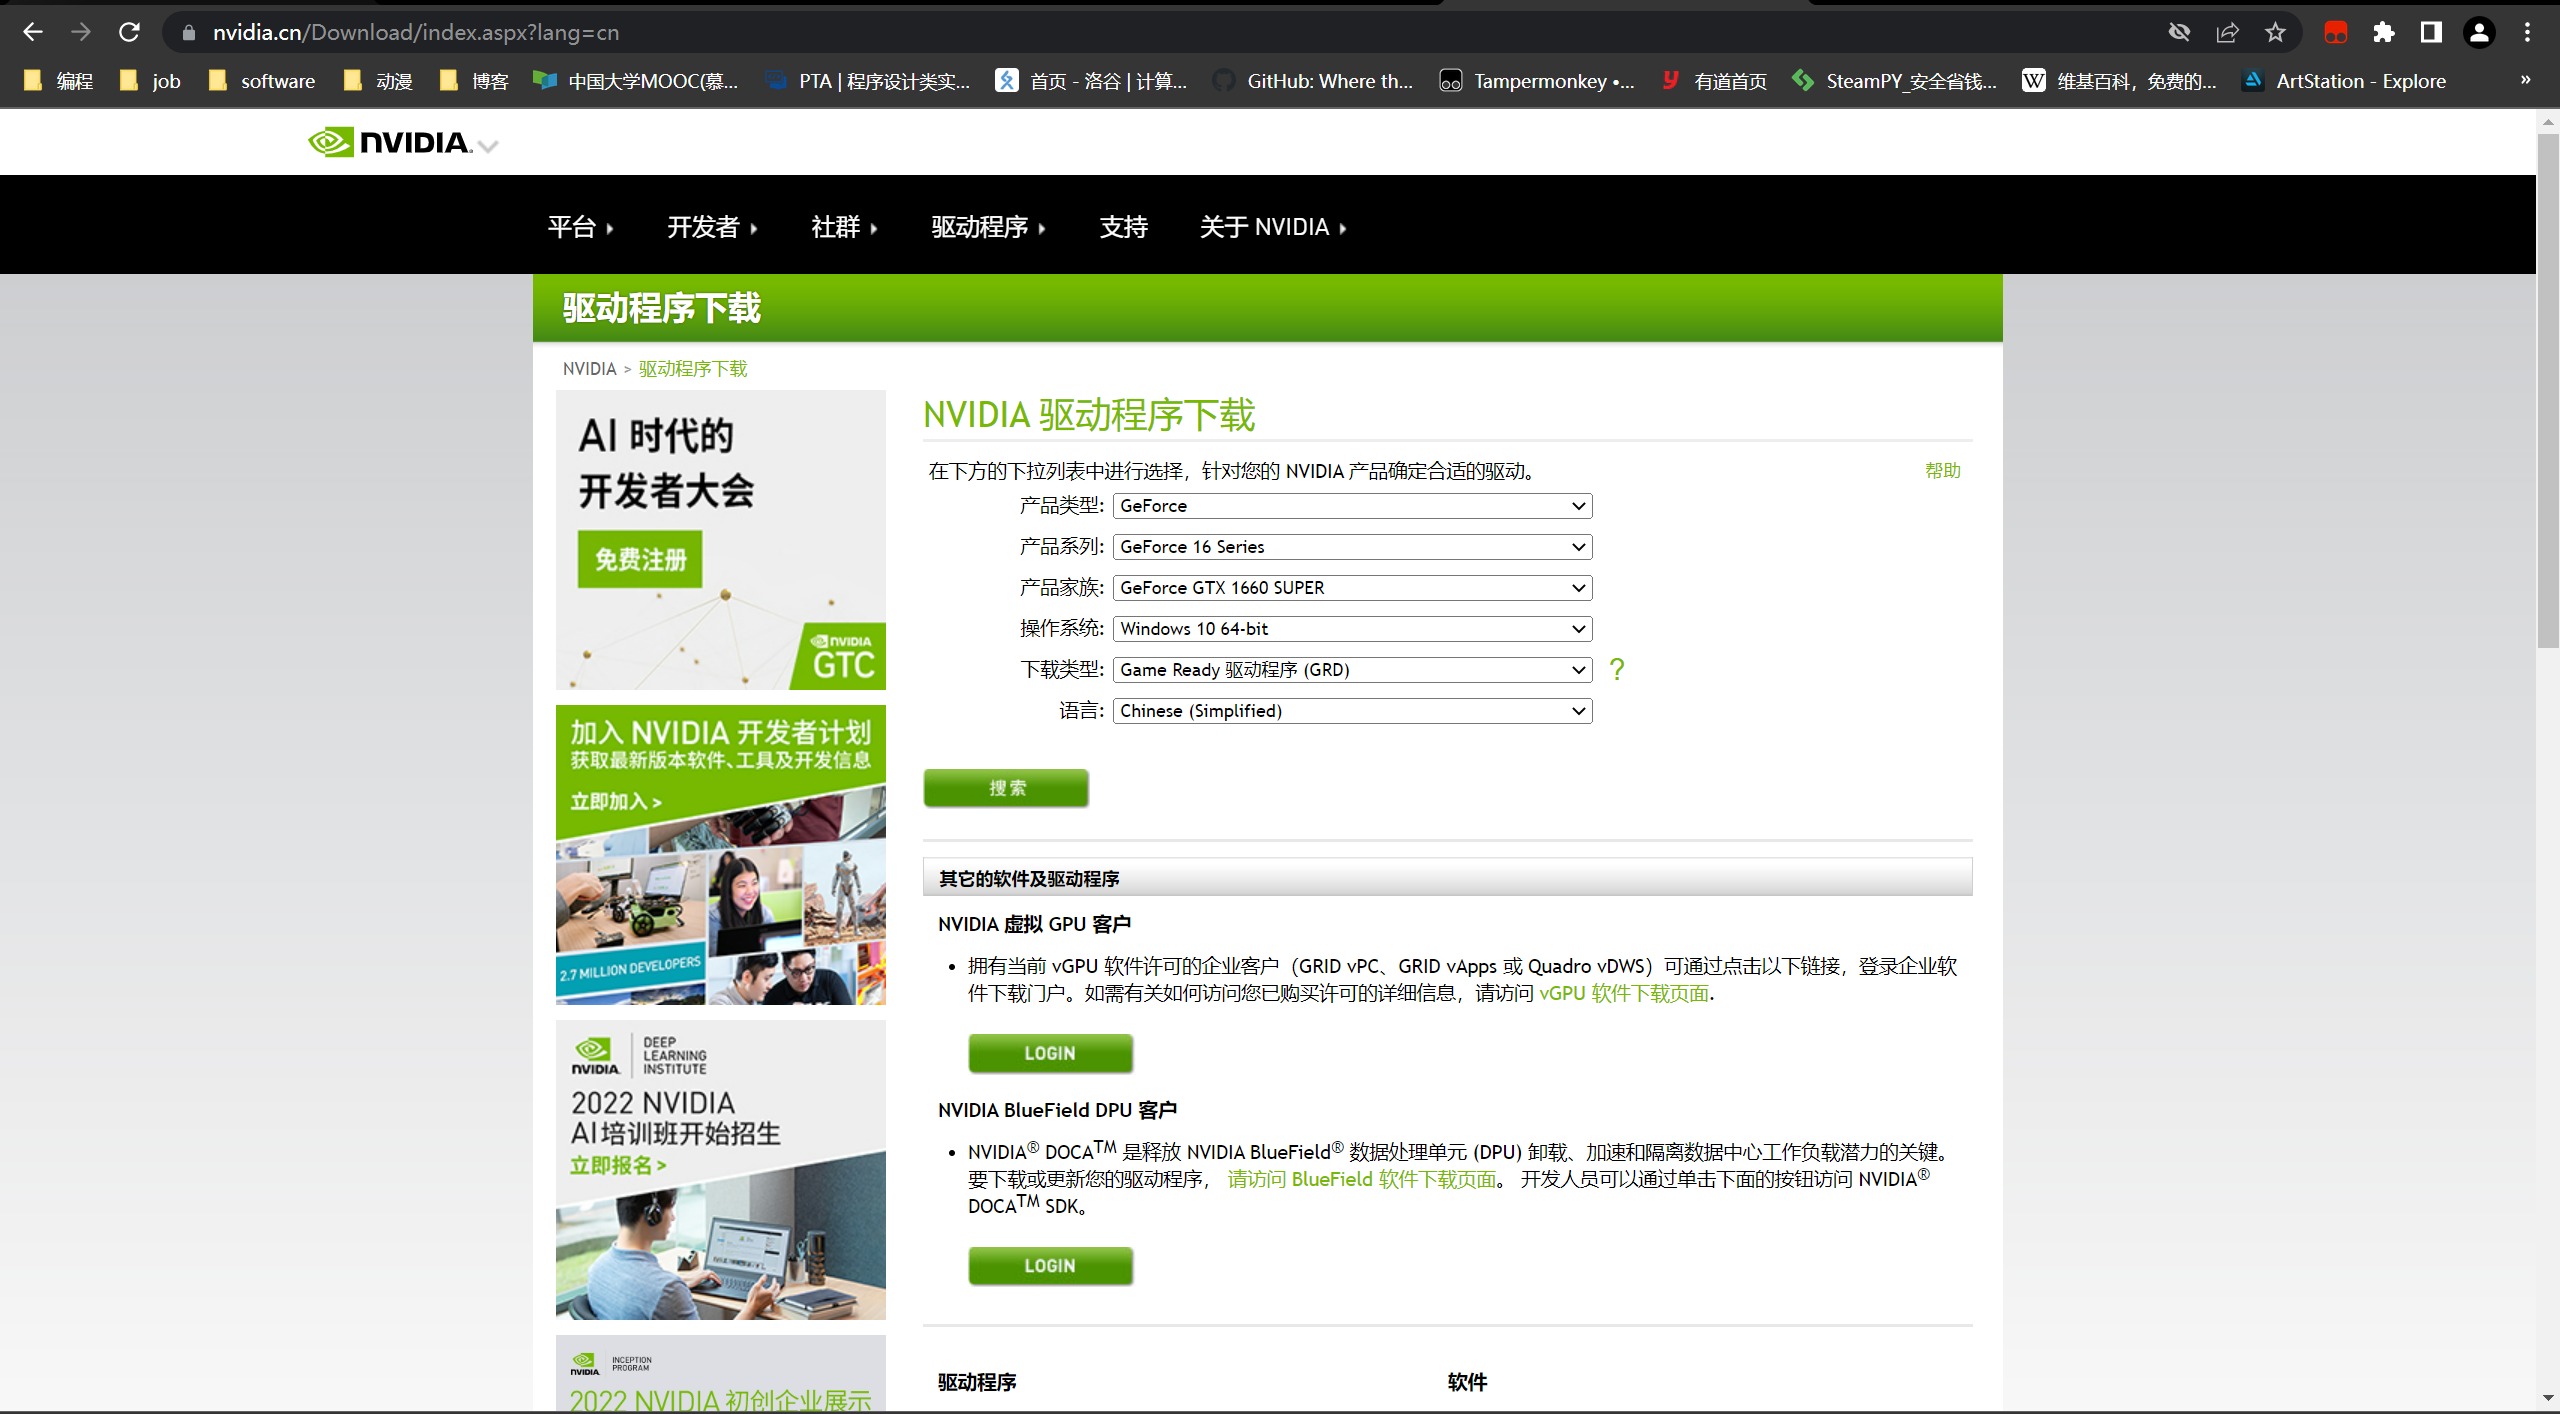Image resolution: width=2560 pixels, height=1414 pixels.
Task: Click the scrollbar down arrow
Action: pyautogui.click(x=2548, y=1398)
